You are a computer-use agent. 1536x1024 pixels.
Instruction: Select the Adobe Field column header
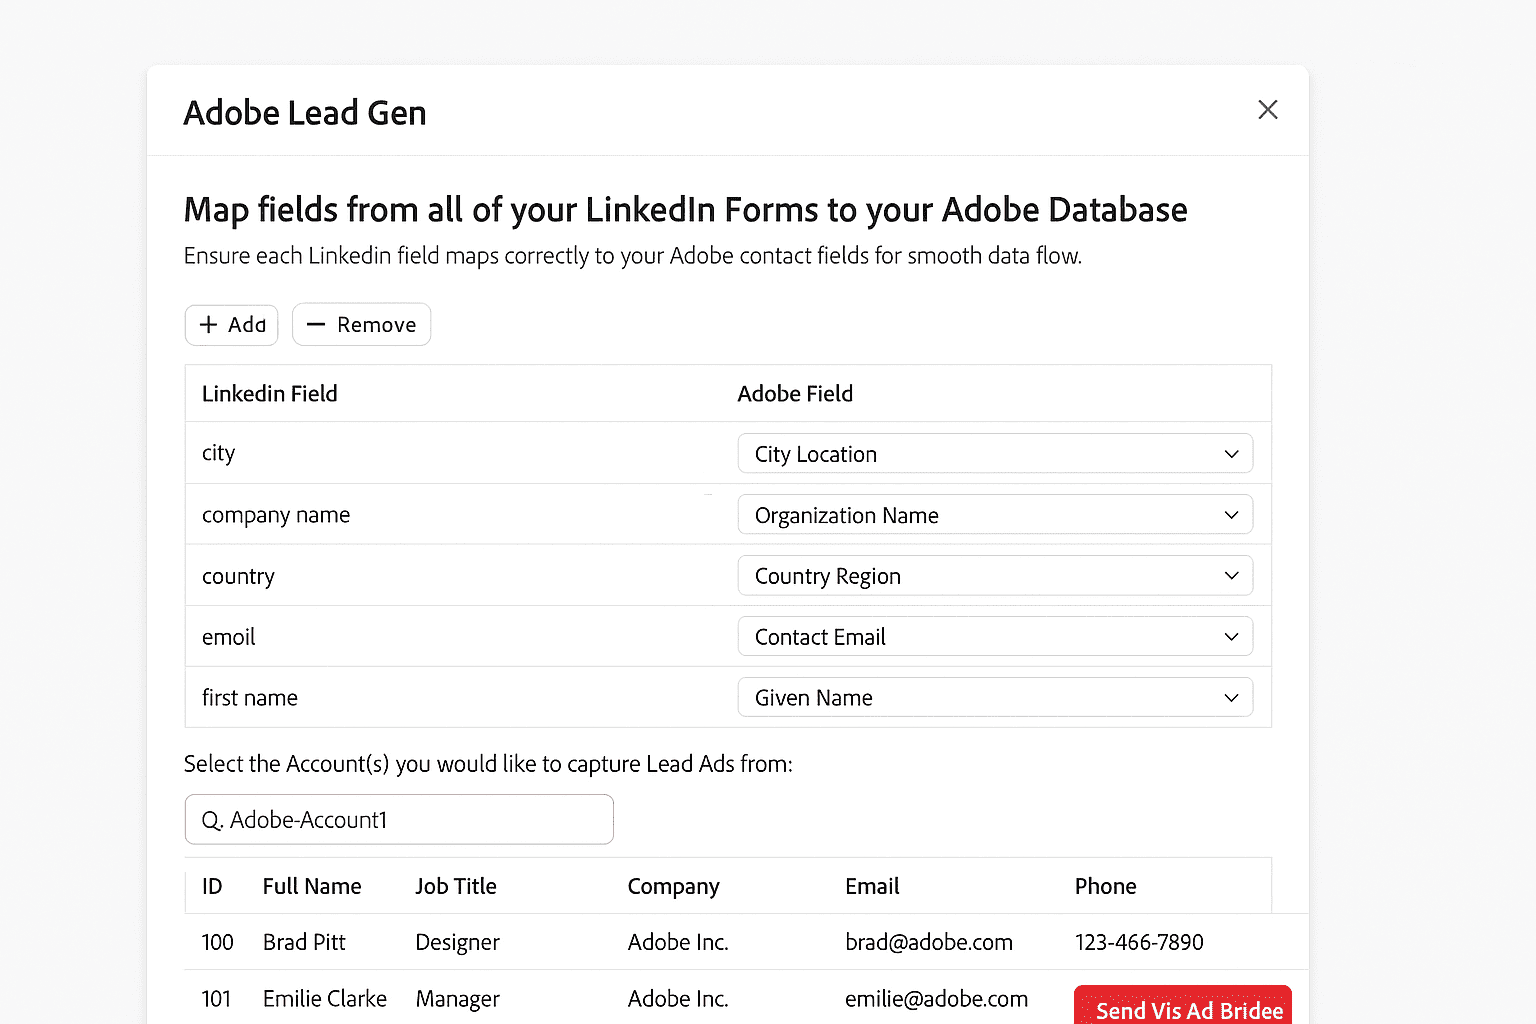click(x=795, y=393)
